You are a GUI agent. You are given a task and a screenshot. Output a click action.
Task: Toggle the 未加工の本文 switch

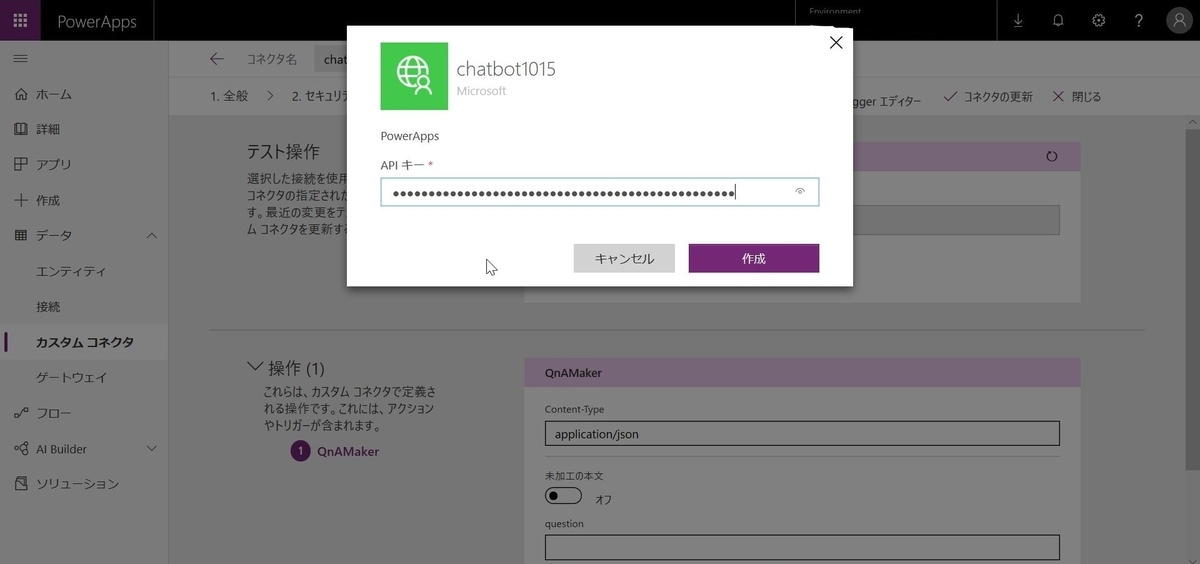pos(563,496)
